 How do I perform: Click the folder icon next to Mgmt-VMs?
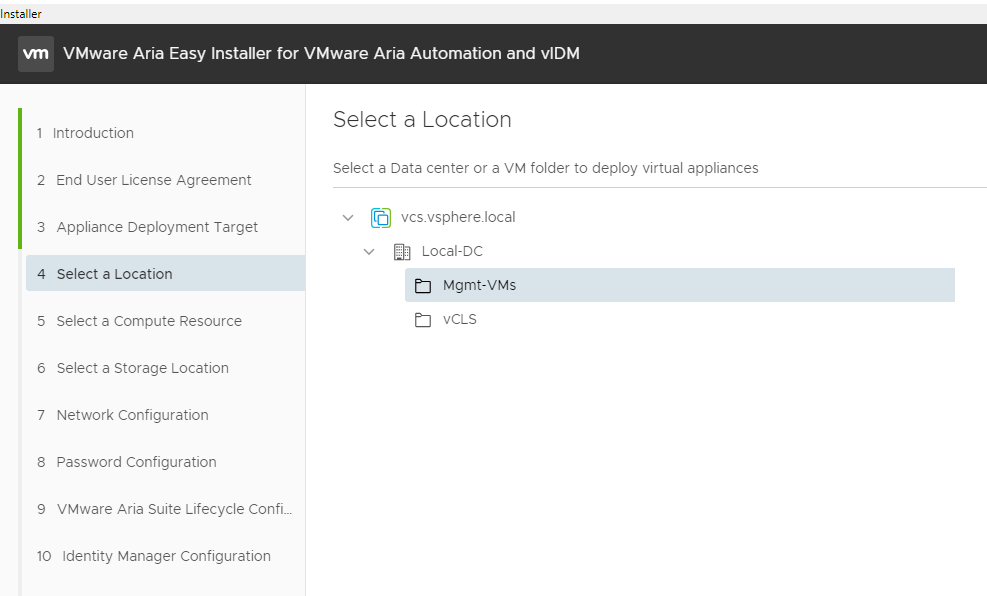click(423, 286)
